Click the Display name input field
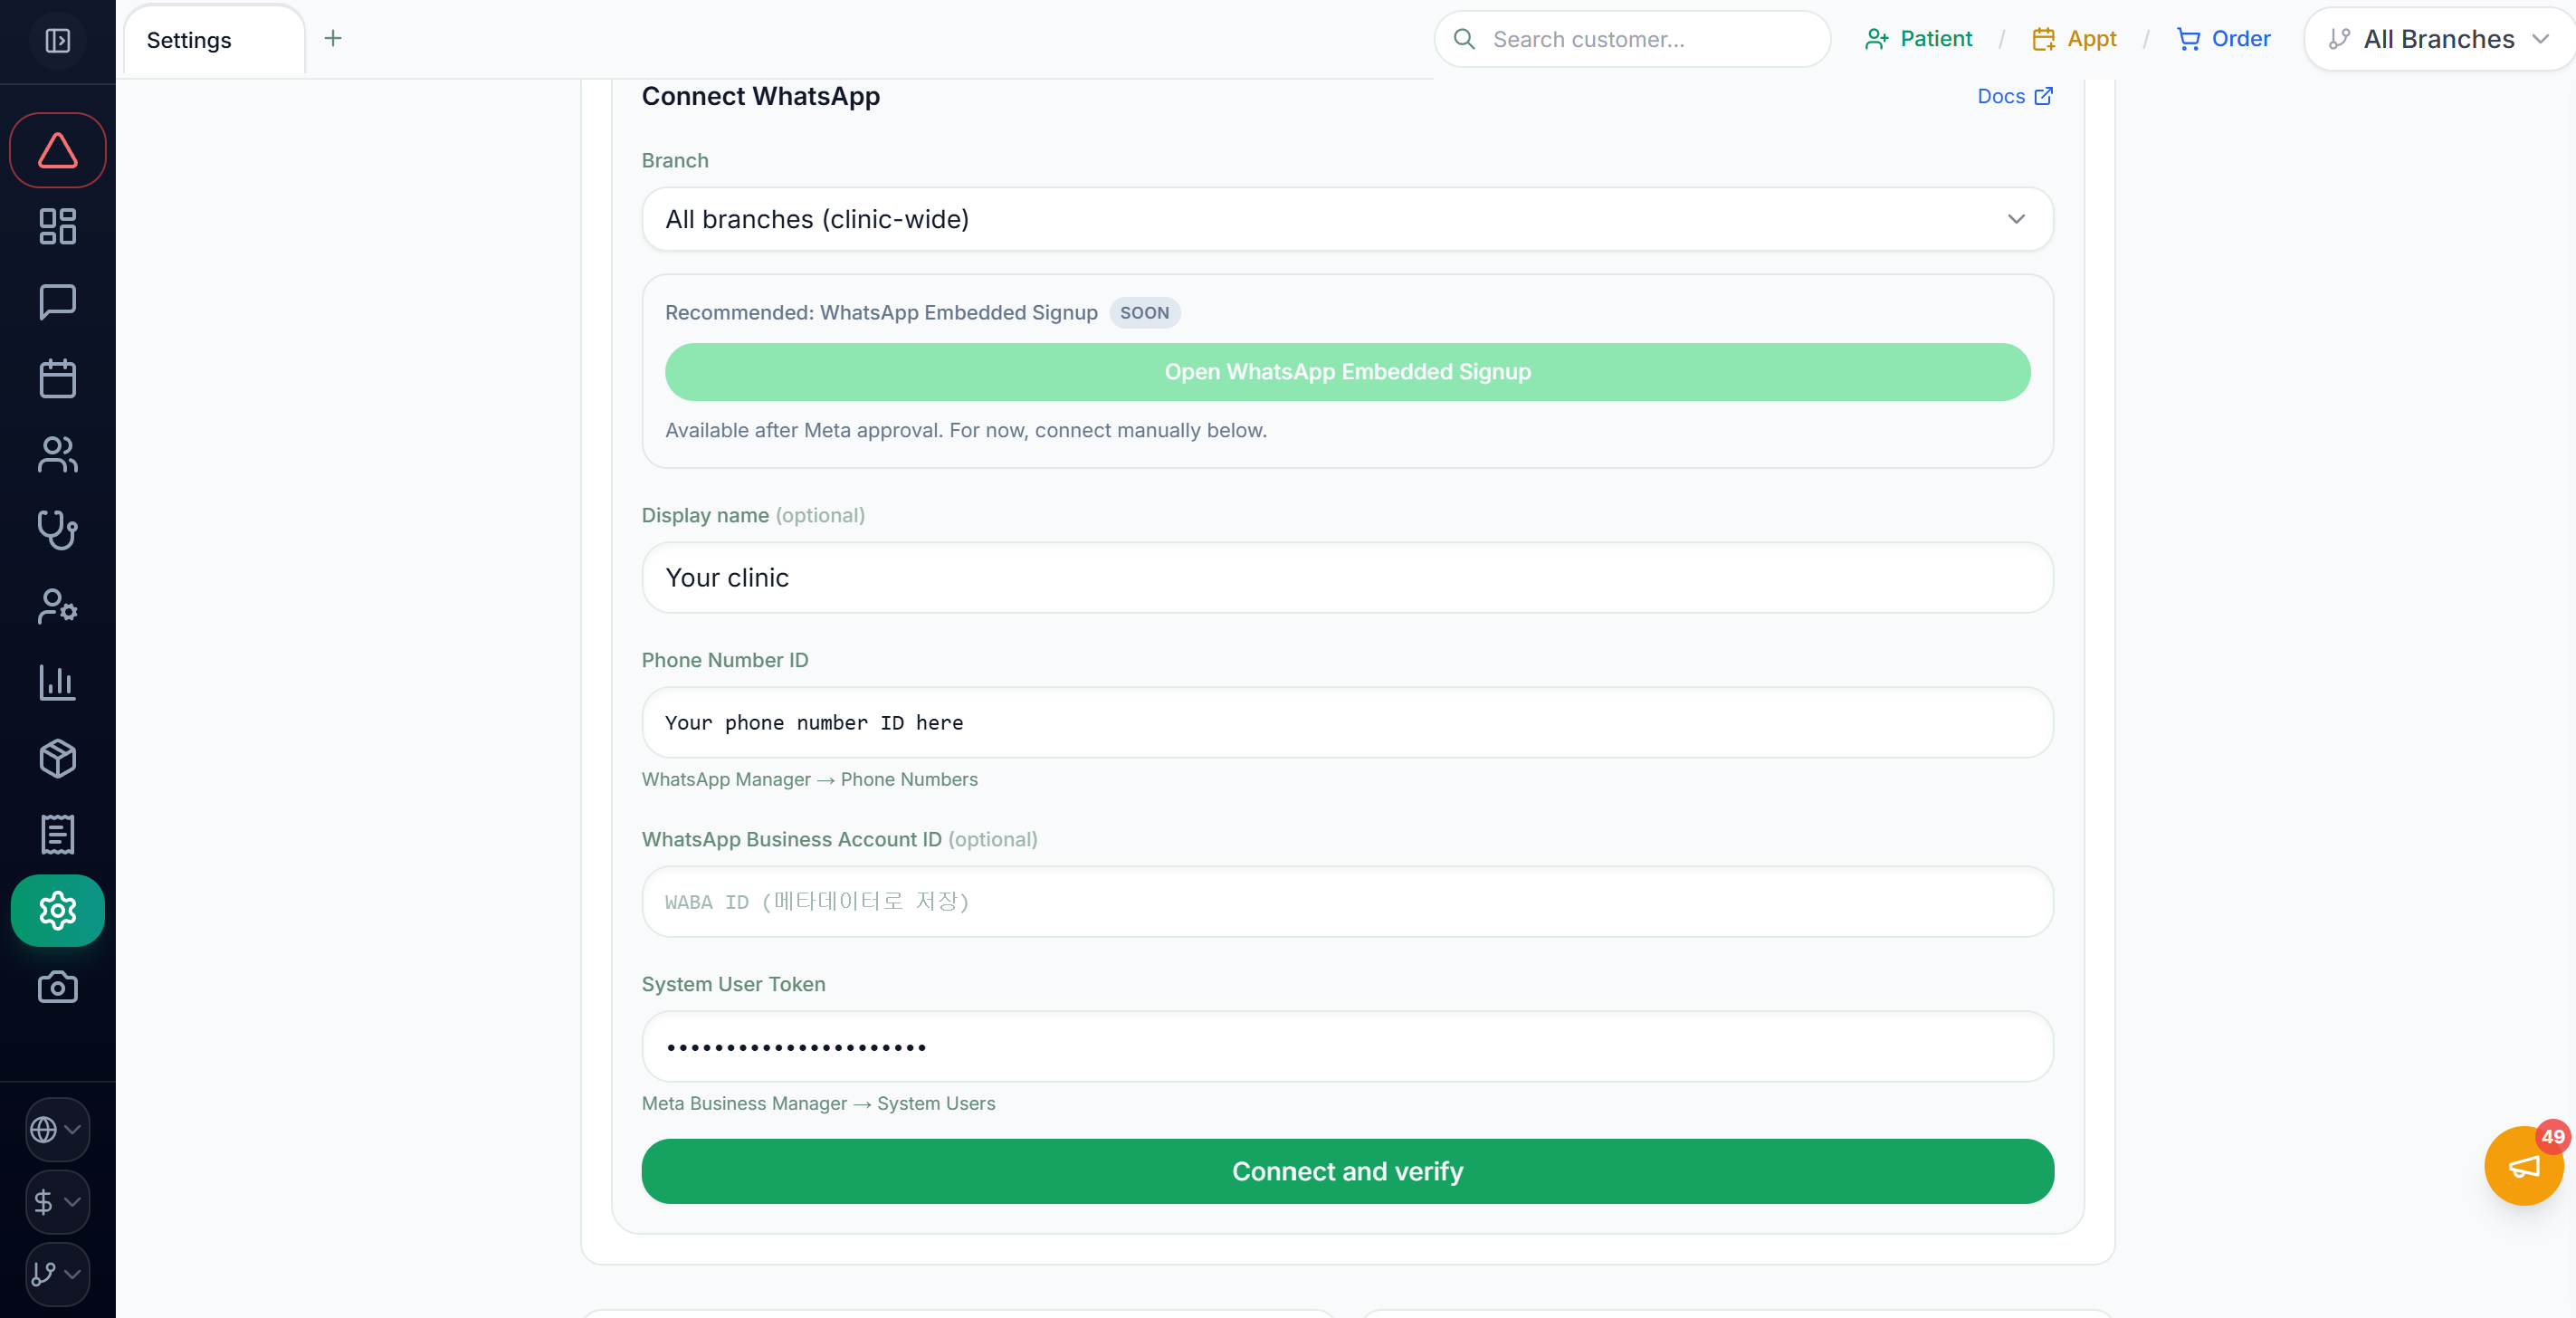 [1347, 578]
